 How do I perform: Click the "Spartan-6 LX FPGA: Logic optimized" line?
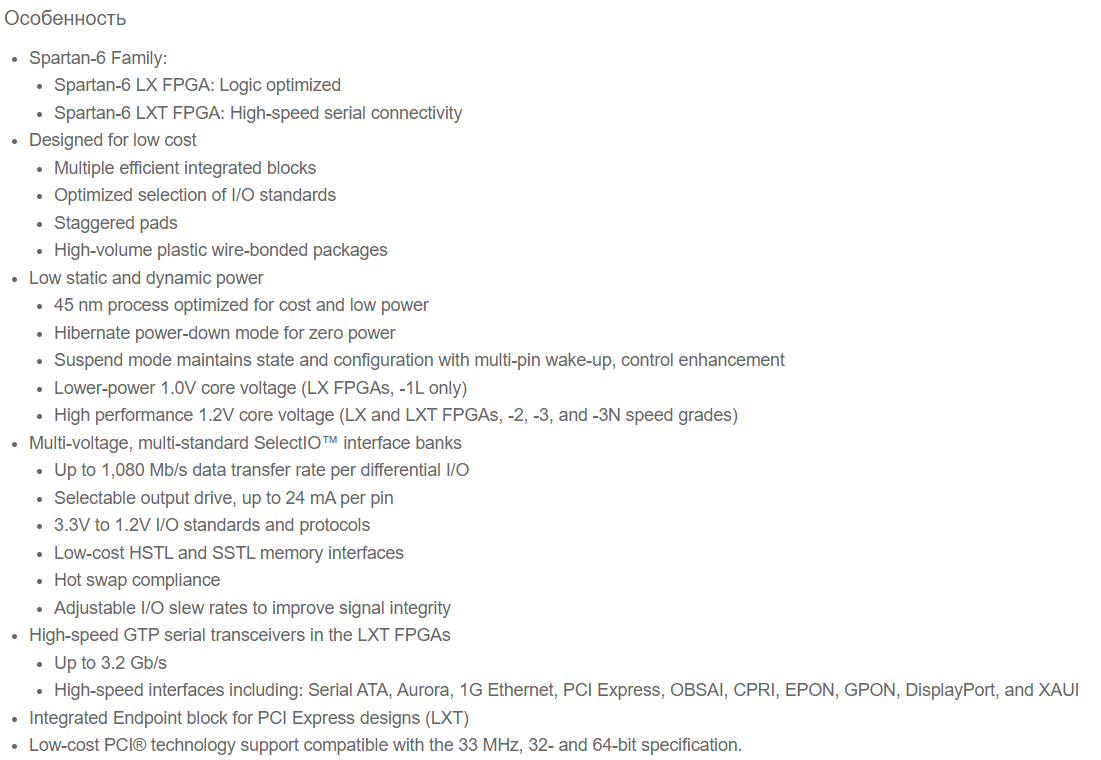coord(197,85)
